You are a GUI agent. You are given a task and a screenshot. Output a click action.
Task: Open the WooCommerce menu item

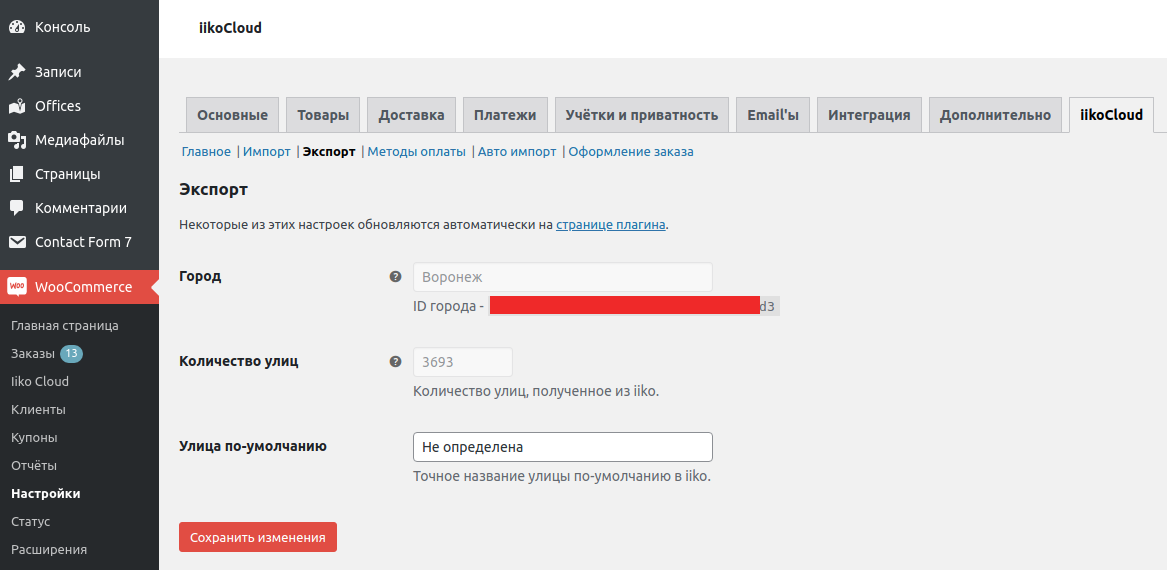click(x=79, y=287)
